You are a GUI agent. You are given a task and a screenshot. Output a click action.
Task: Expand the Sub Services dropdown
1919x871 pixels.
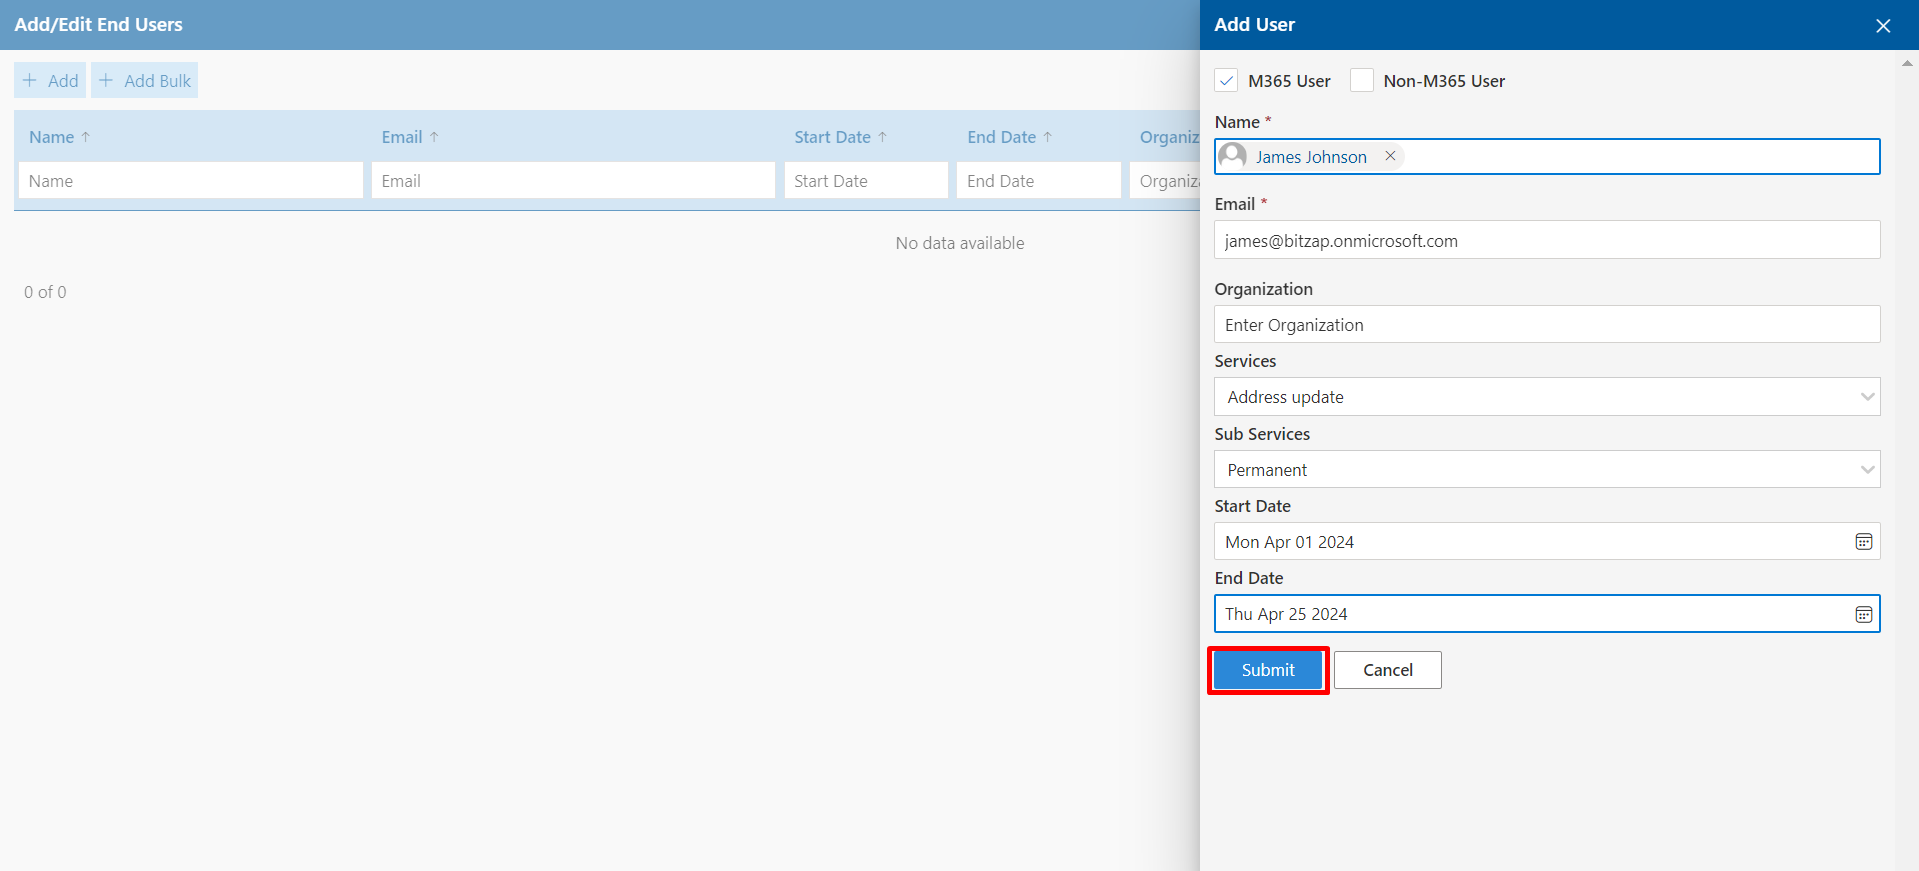(x=1866, y=470)
